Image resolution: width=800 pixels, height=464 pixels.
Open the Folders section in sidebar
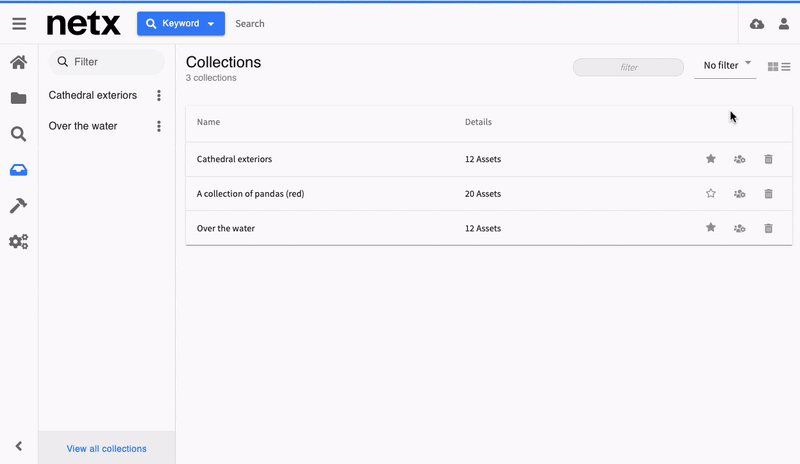coord(18,98)
